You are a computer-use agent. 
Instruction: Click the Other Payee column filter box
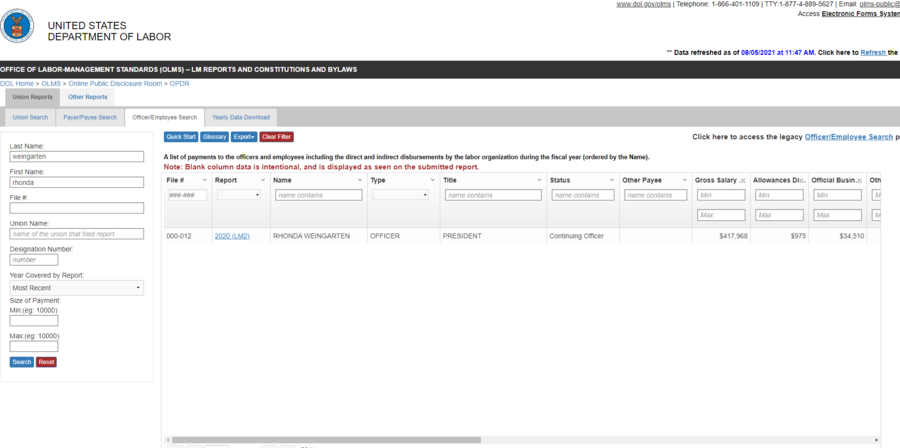pyautogui.click(x=655, y=195)
